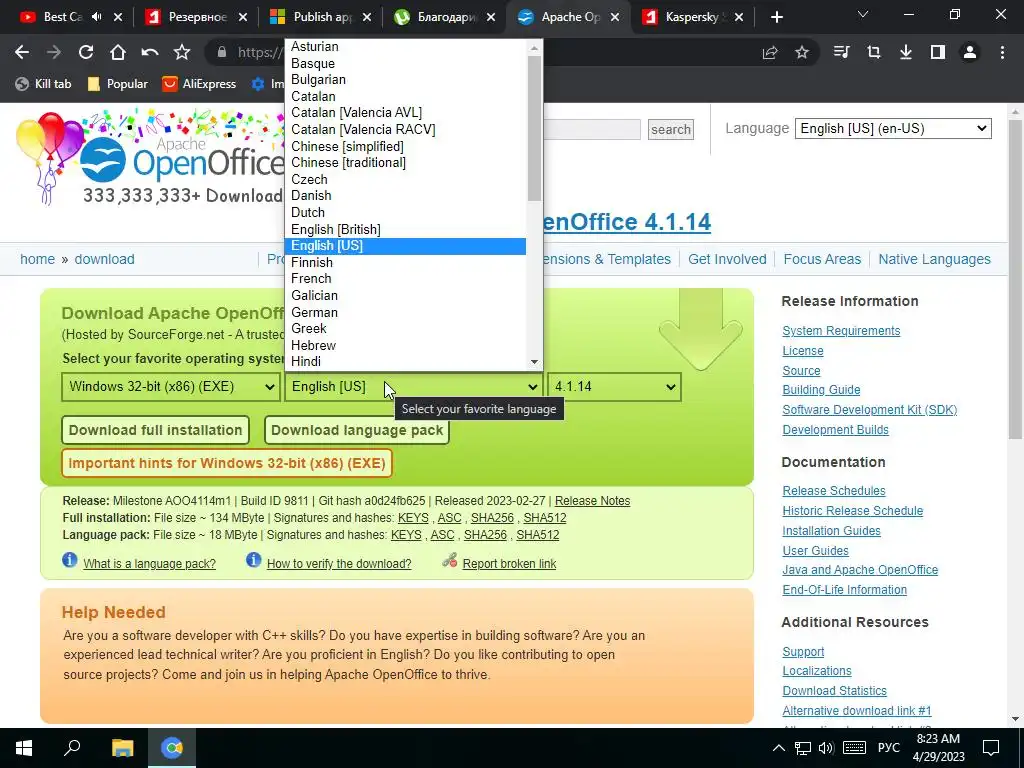Click the info icon next to What is a language pack
Screen dimensions: 1024x768
point(69,560)
